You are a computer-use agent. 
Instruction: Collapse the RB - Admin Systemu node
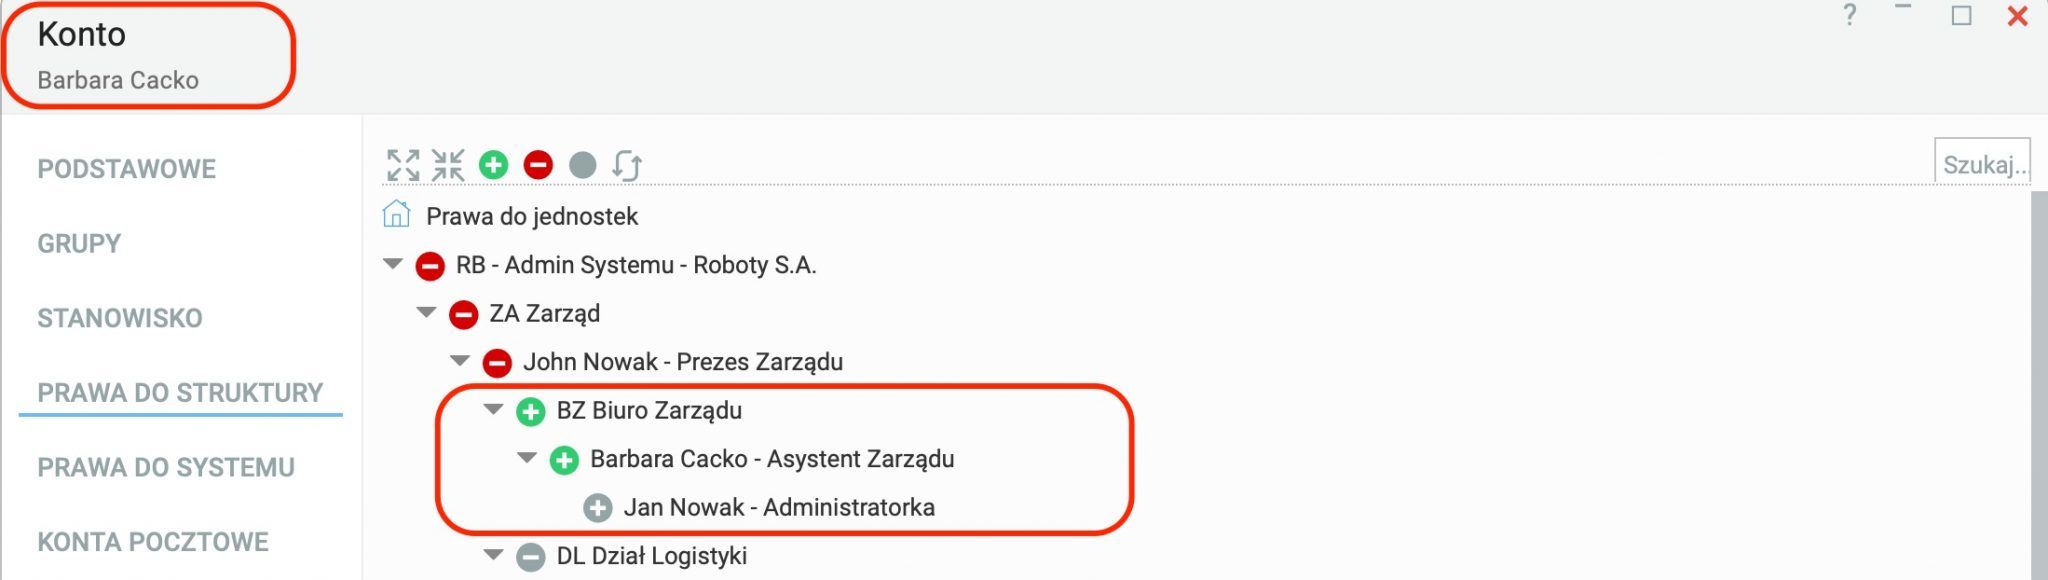point(393,264)
